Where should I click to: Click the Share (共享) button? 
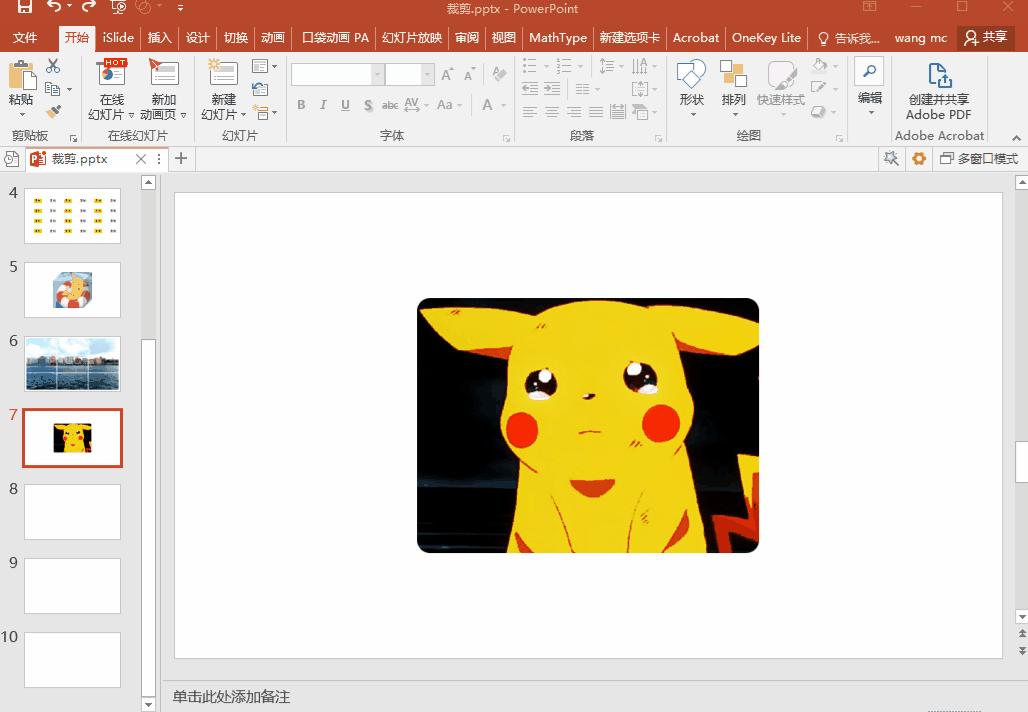coord(985,38)
